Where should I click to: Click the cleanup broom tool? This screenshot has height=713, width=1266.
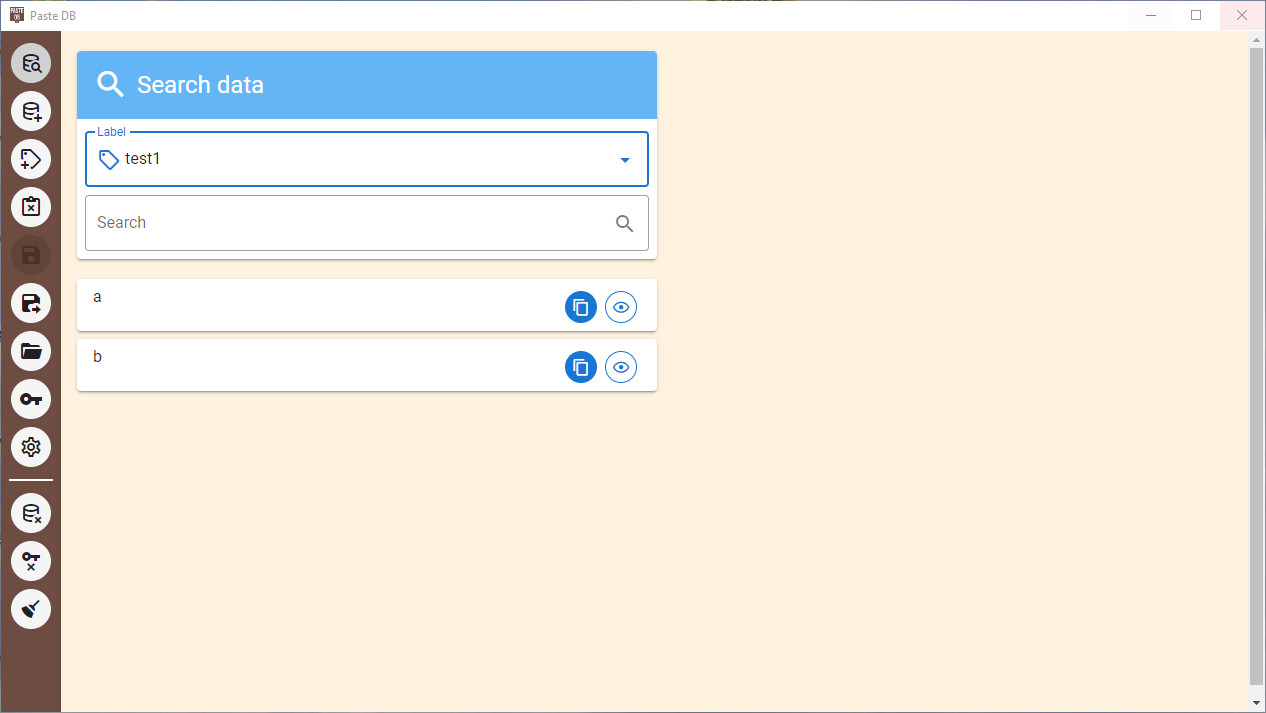click(31, 609)
